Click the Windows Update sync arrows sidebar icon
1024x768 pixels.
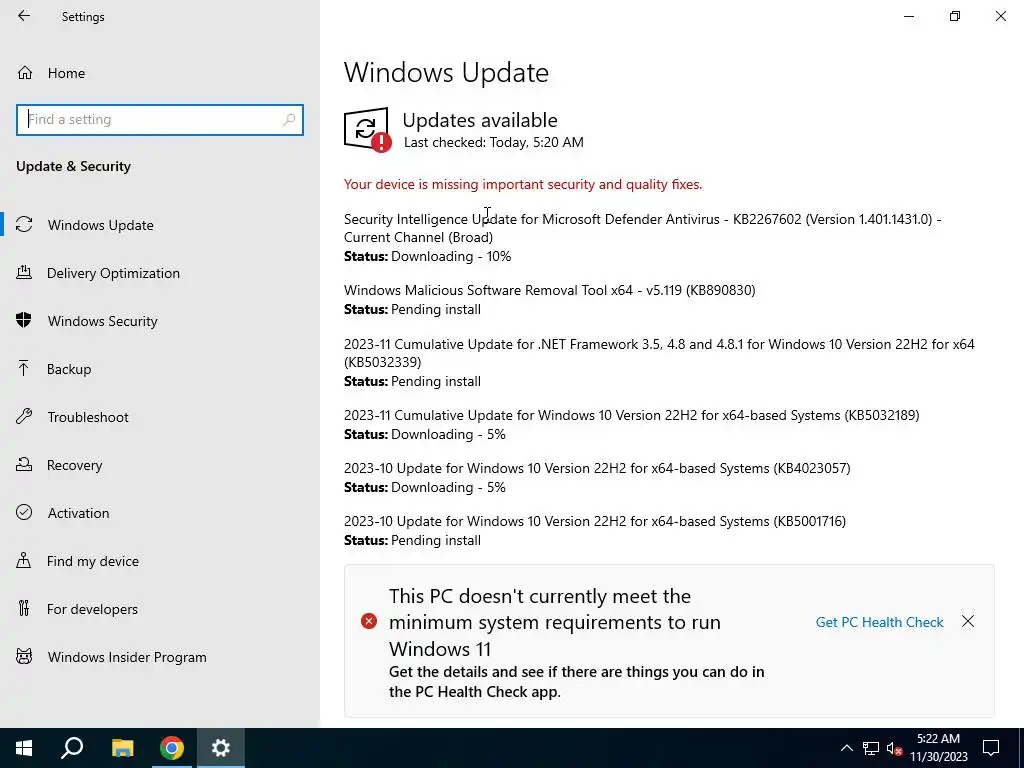tap(24, 225)
